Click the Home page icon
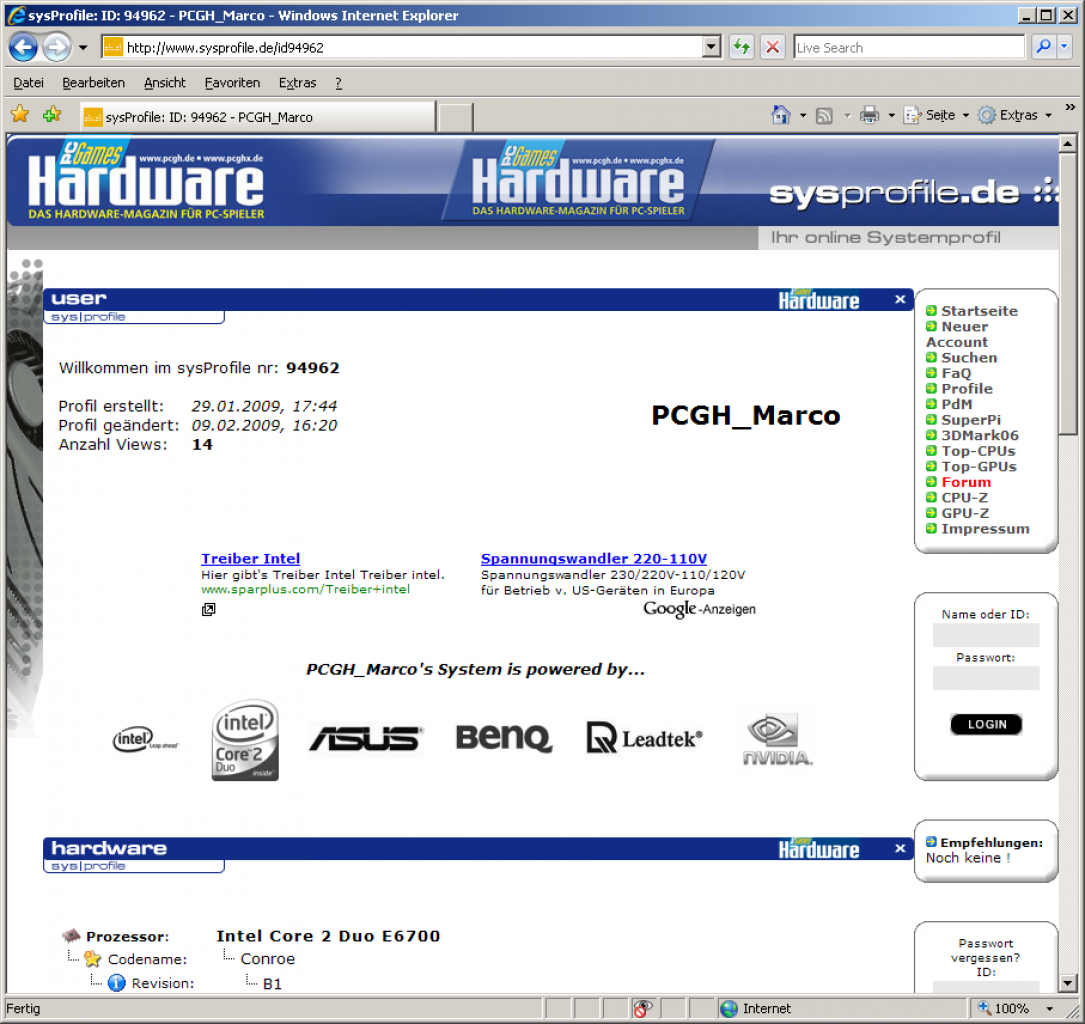1085x1024 pixels. click(781, 115)
